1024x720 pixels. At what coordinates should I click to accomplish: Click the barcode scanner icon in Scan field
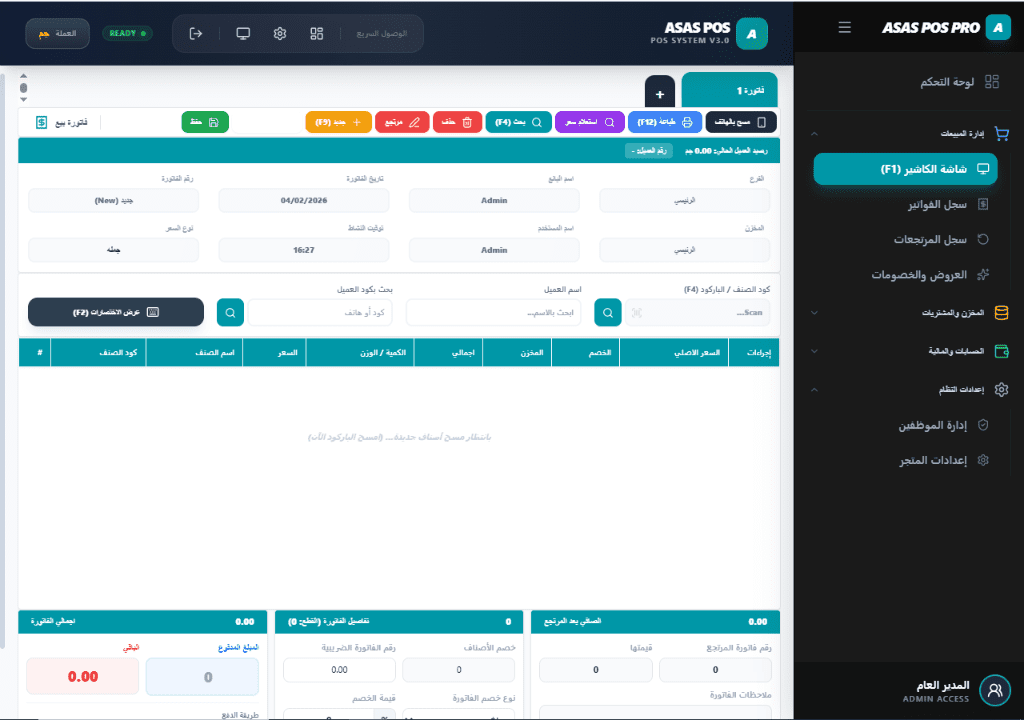636,314
